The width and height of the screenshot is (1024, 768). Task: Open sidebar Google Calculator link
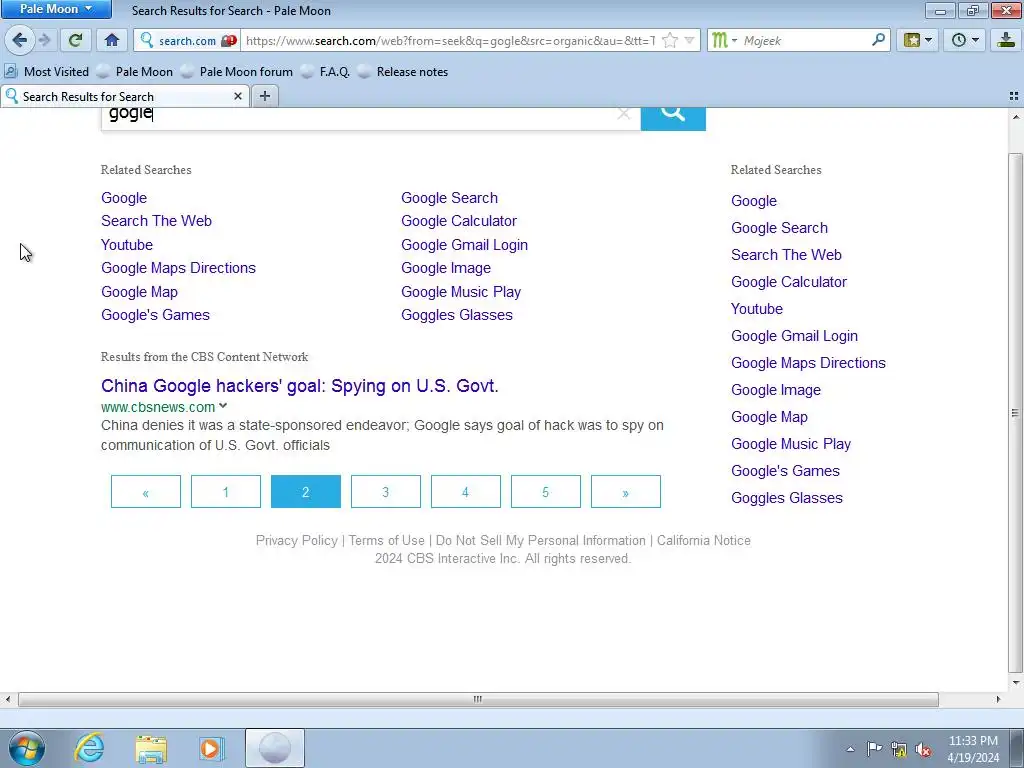(x=789, y=282)
